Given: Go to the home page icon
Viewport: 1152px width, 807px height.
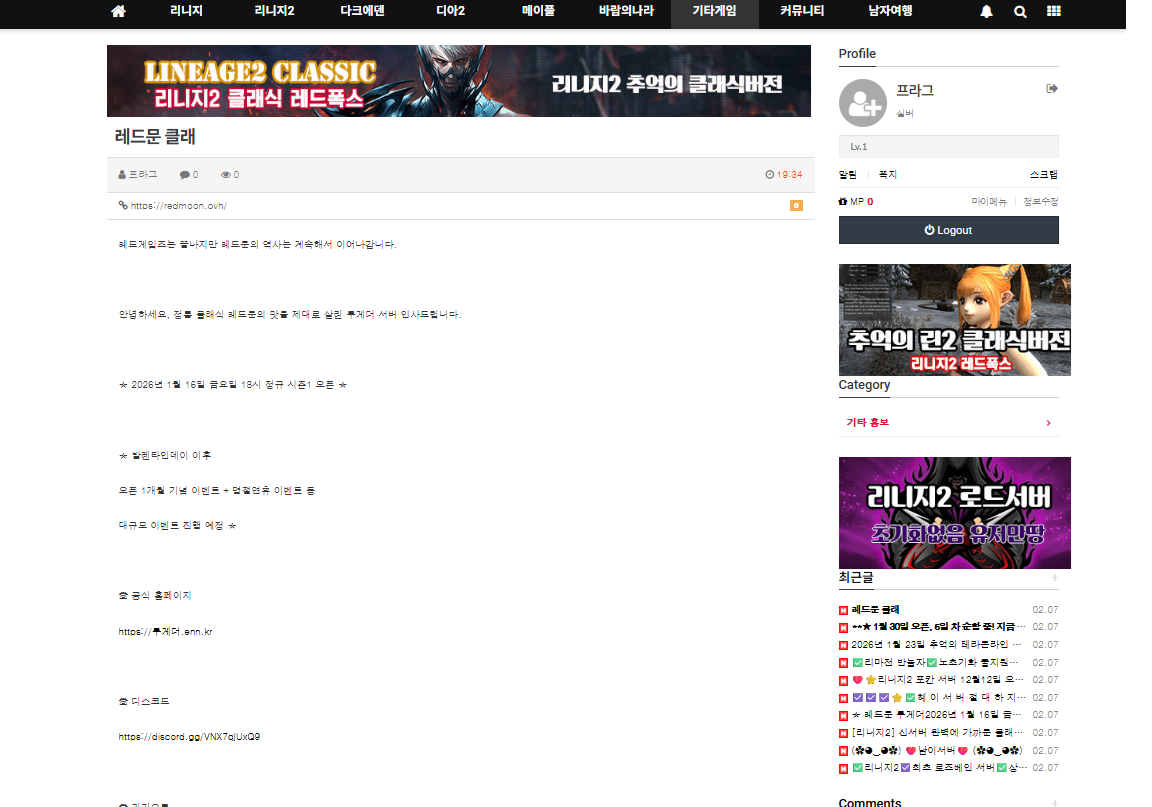Looking at the screenshot, I should (x=118, y=12).
